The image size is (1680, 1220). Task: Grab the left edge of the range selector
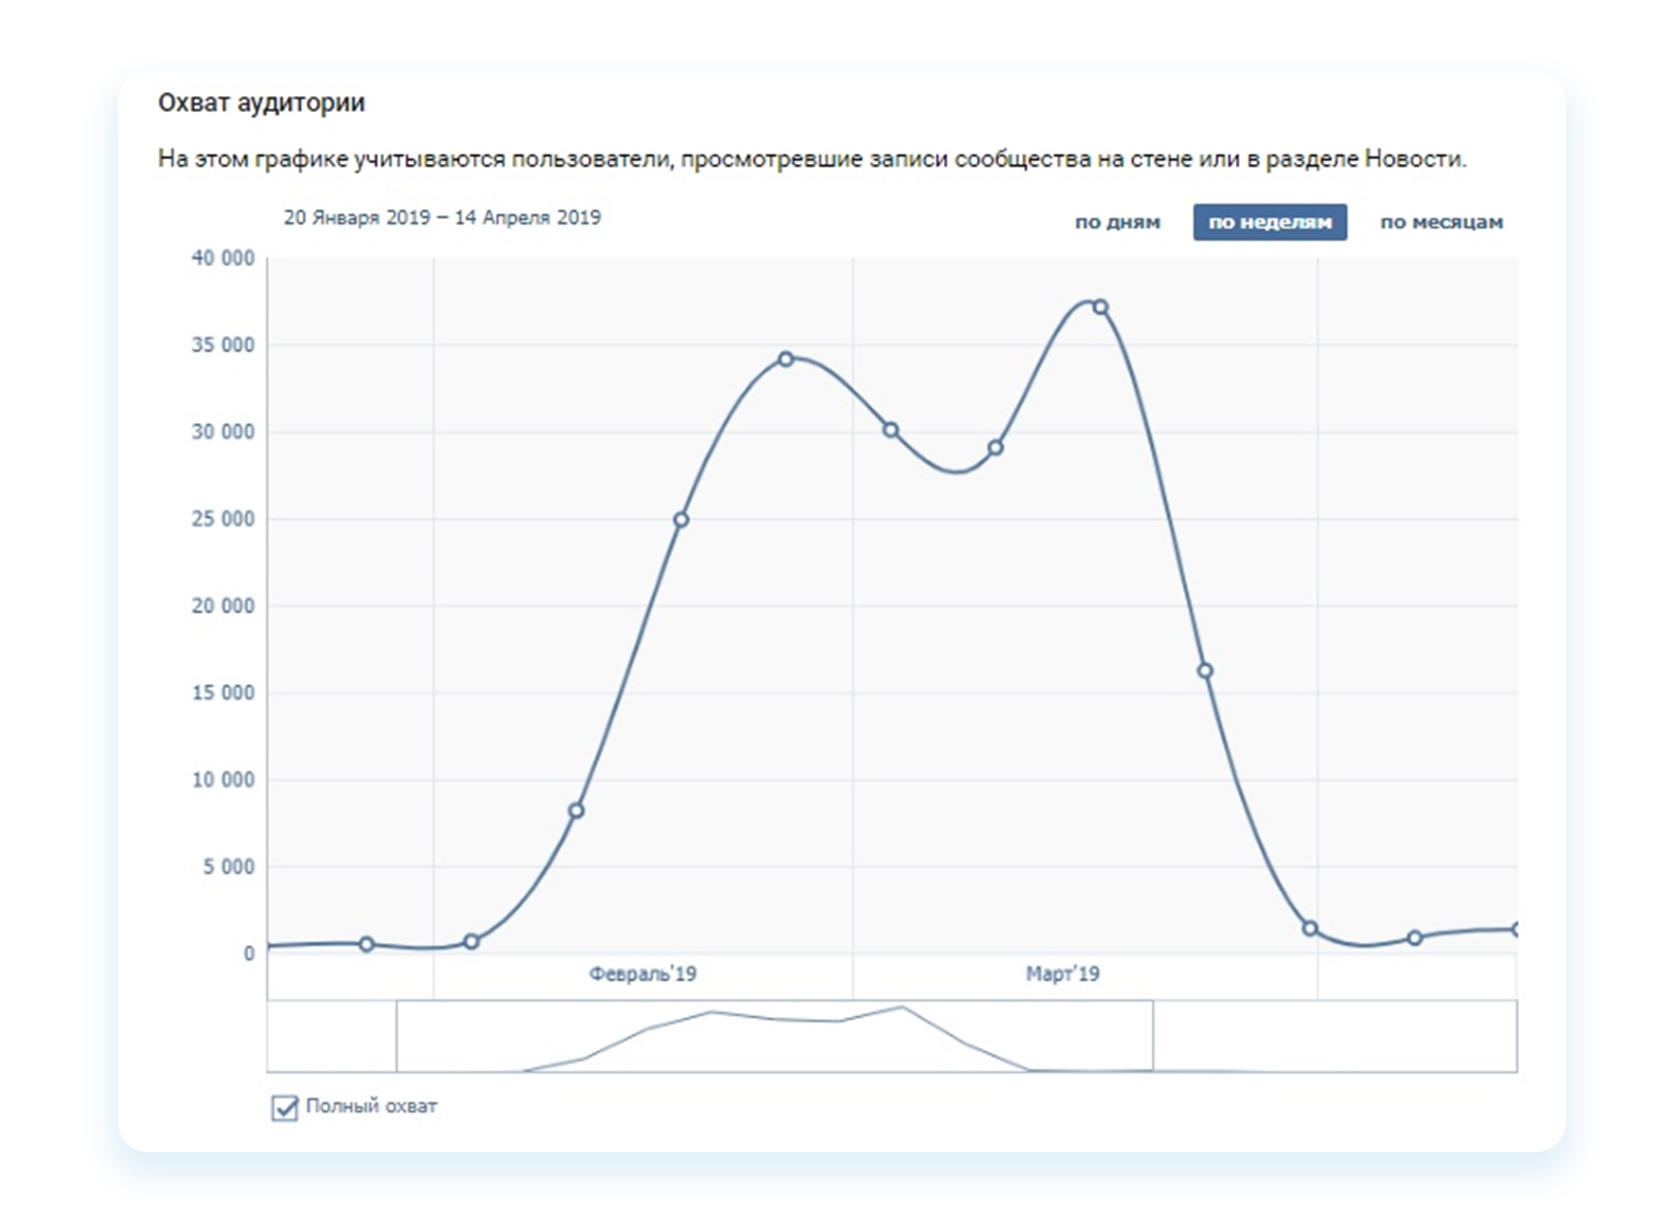click(x=397, y=1036)
